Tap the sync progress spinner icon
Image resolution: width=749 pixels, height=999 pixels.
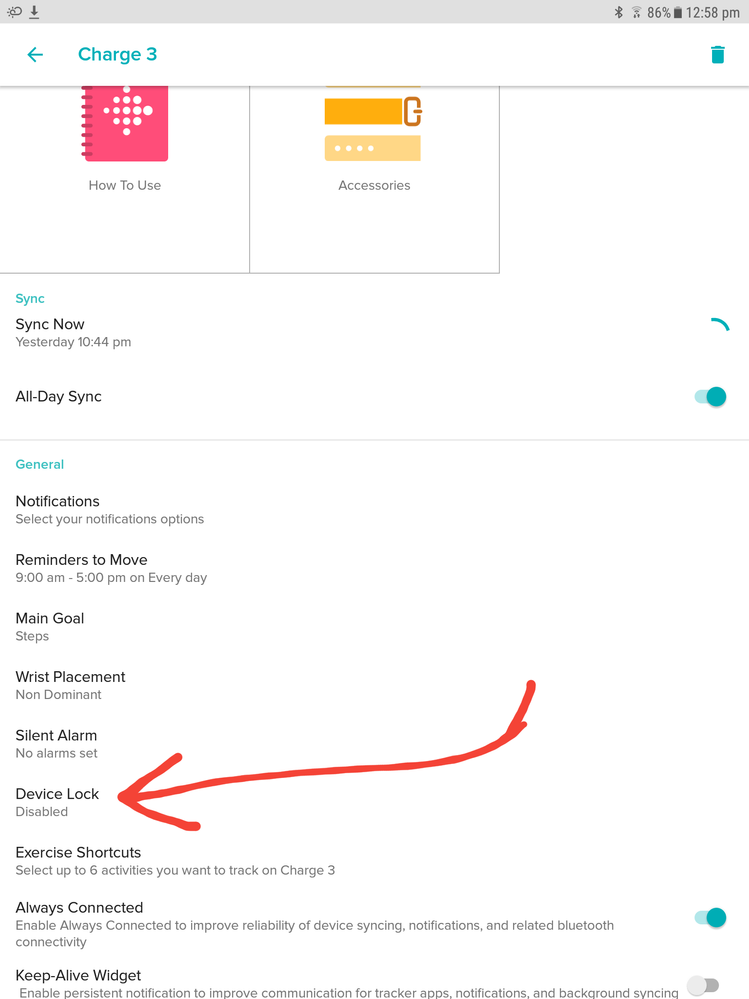(x=719, y=325)
